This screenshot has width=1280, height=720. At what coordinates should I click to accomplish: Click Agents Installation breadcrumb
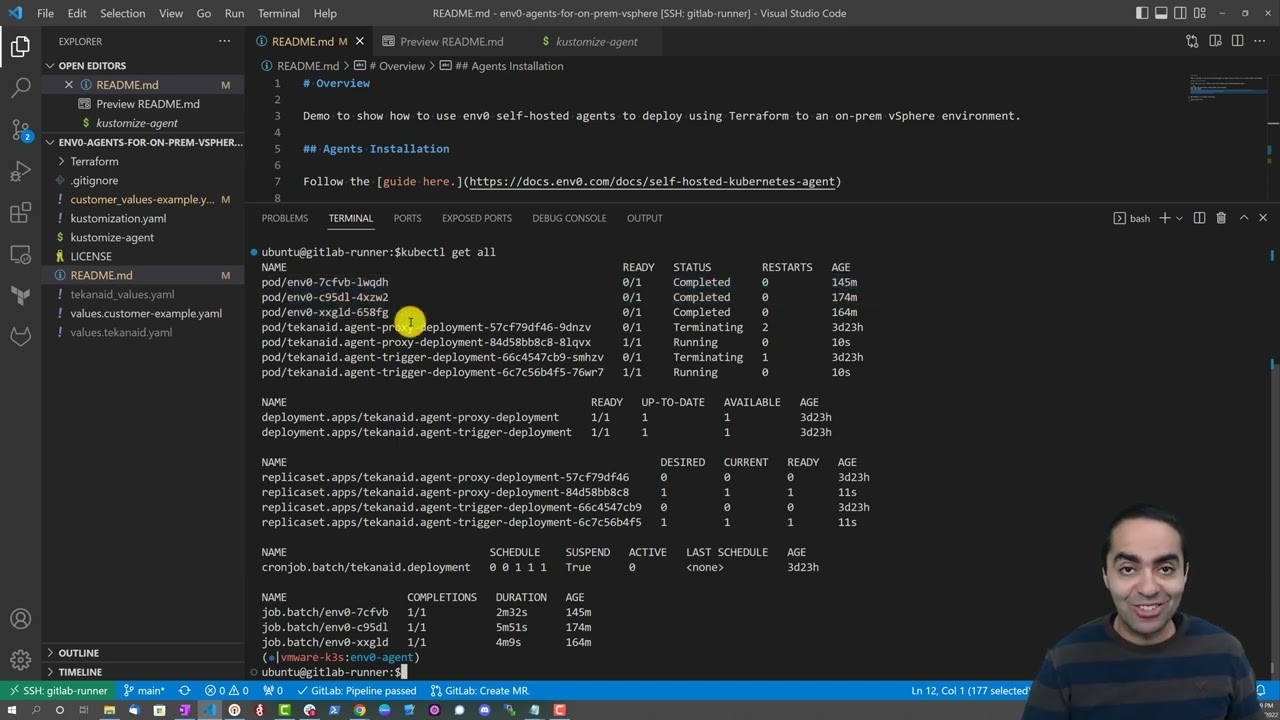509,66
